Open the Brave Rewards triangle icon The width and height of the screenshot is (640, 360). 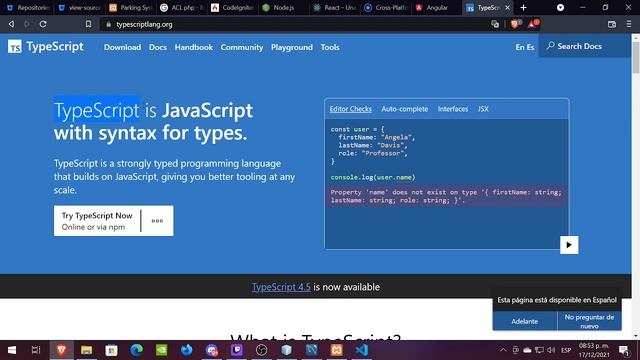(x=531, y=24)
